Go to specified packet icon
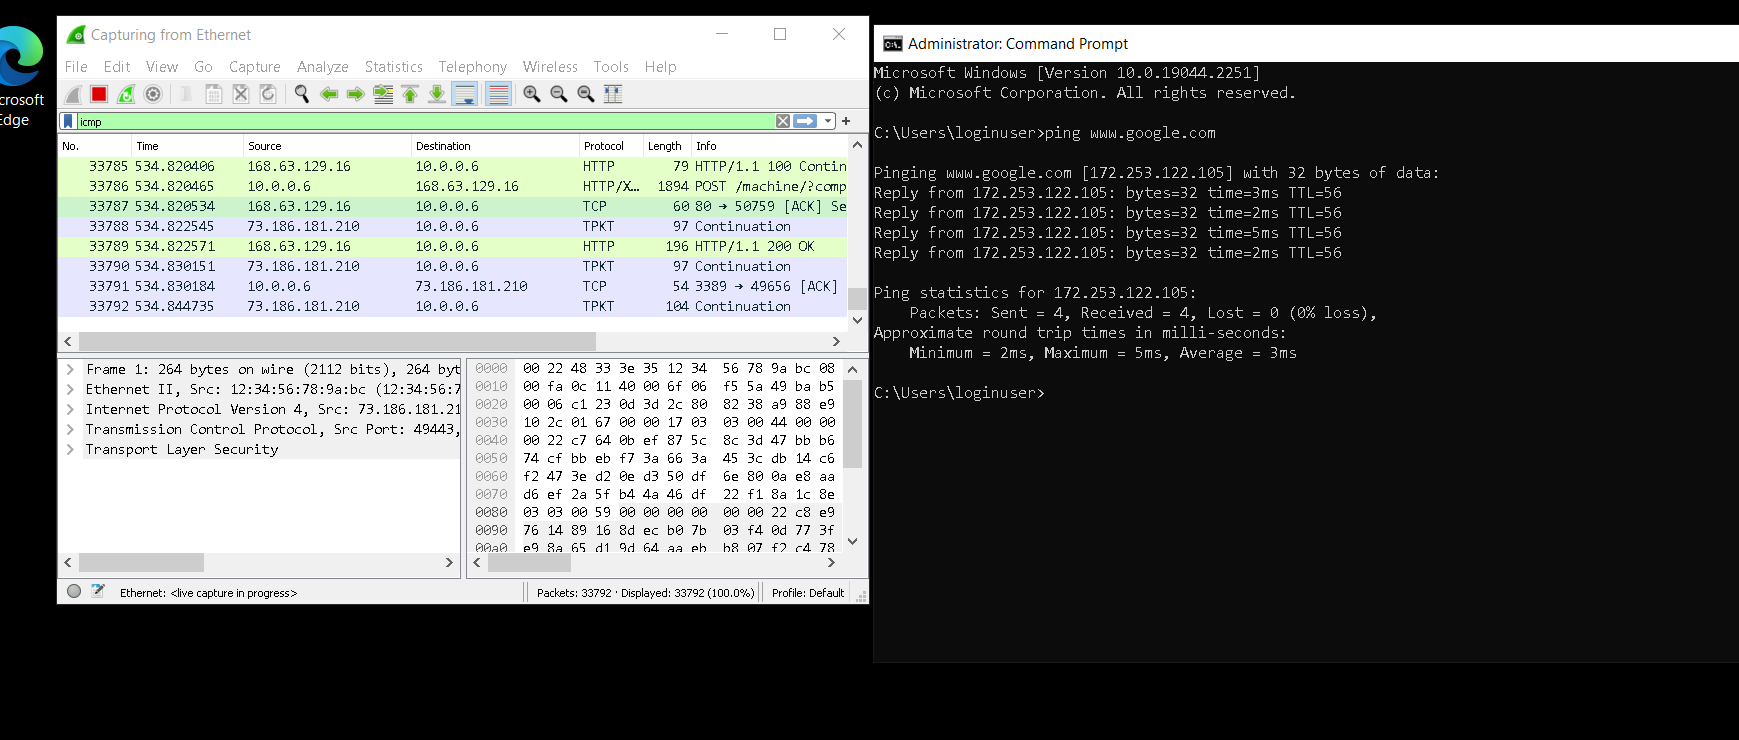The image size is (1739, 740). point(383,94)
